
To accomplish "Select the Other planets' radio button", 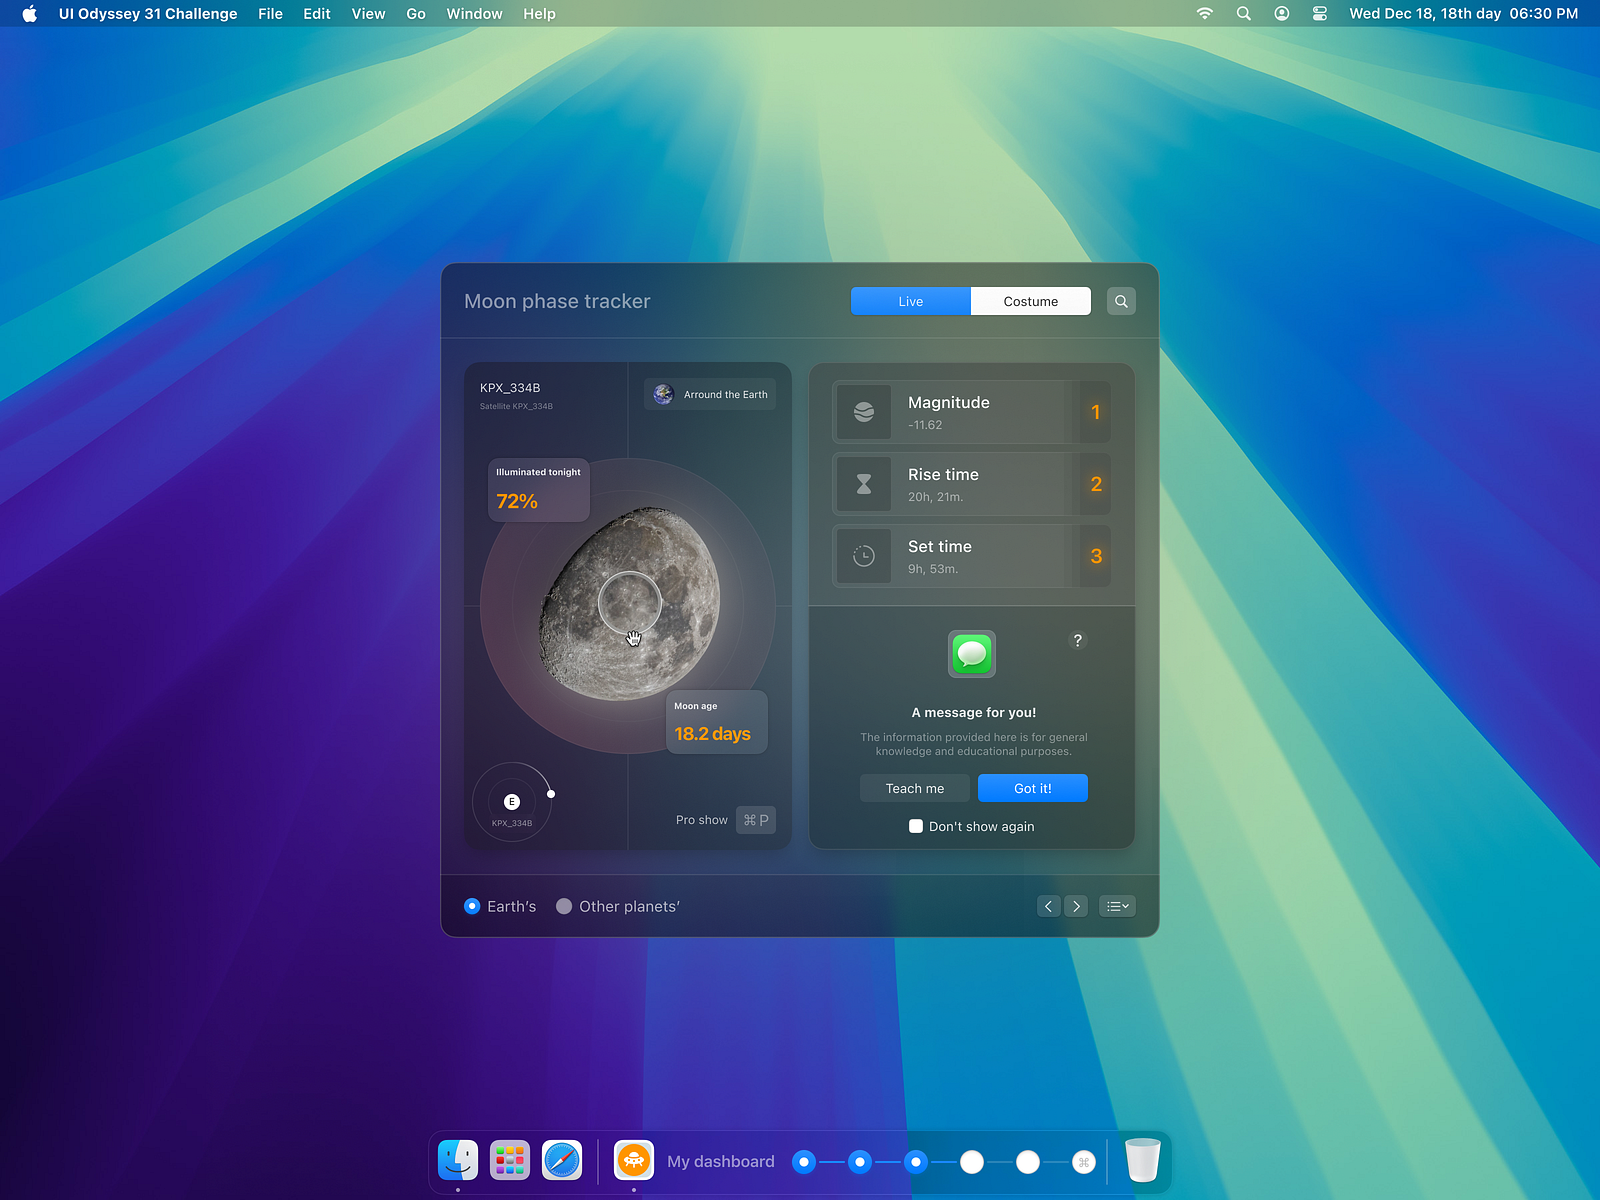I will coord(564,906).
